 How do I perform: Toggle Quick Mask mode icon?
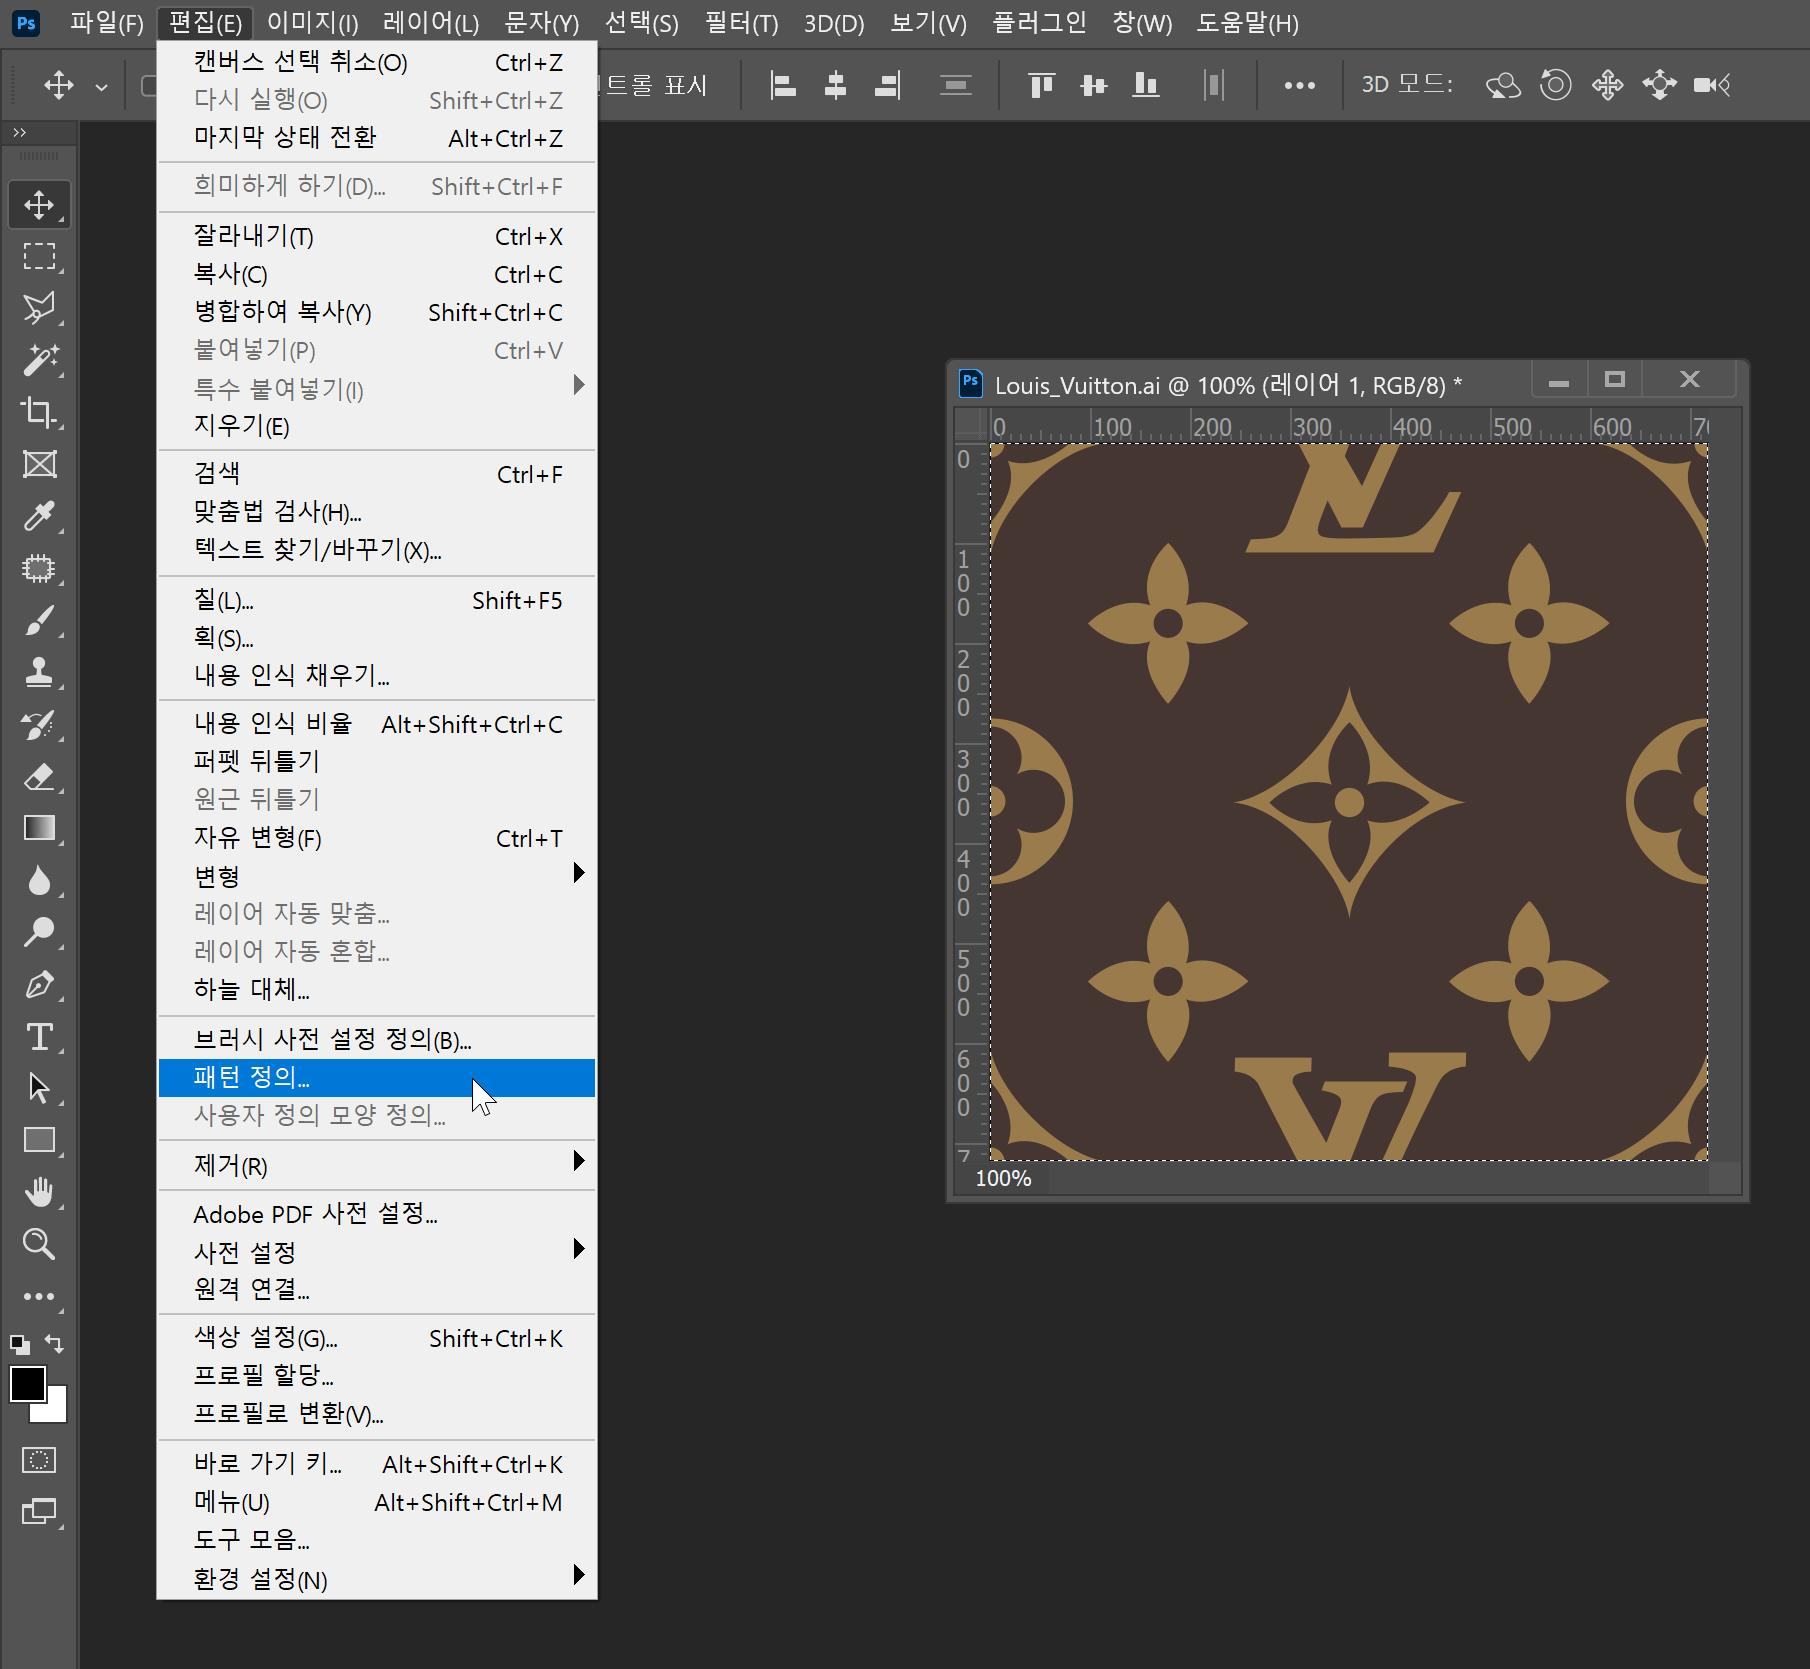coord(39,1460)
